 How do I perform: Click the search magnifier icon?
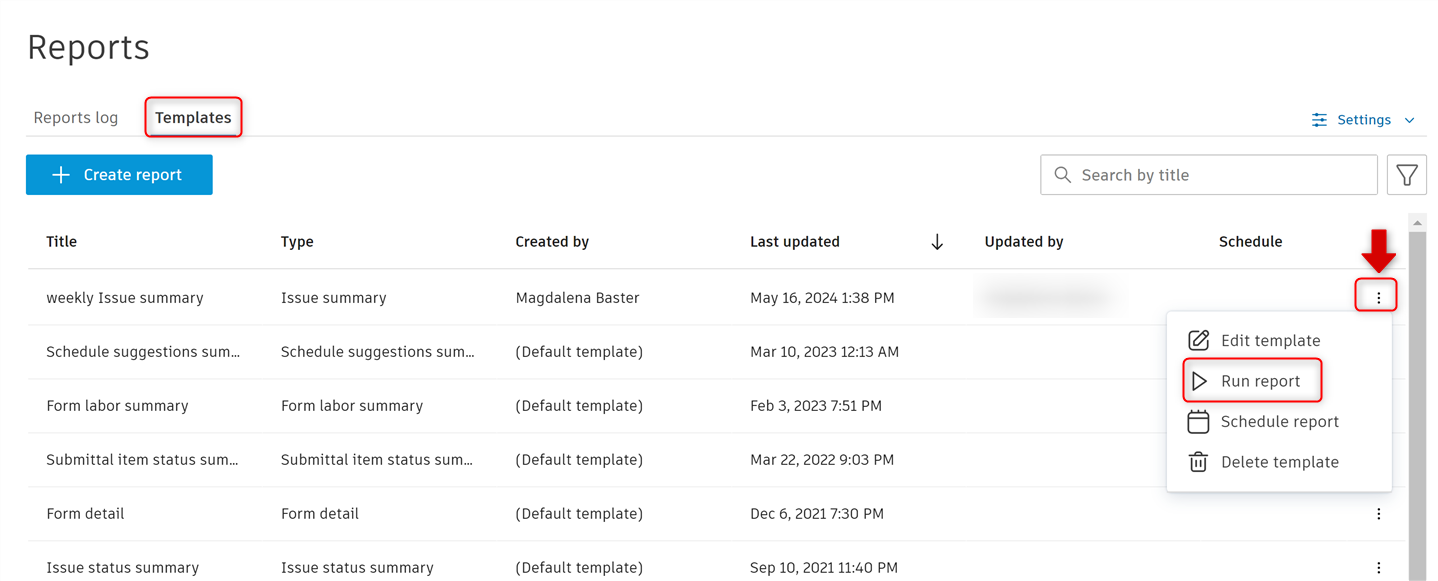tap(1062, 175)
